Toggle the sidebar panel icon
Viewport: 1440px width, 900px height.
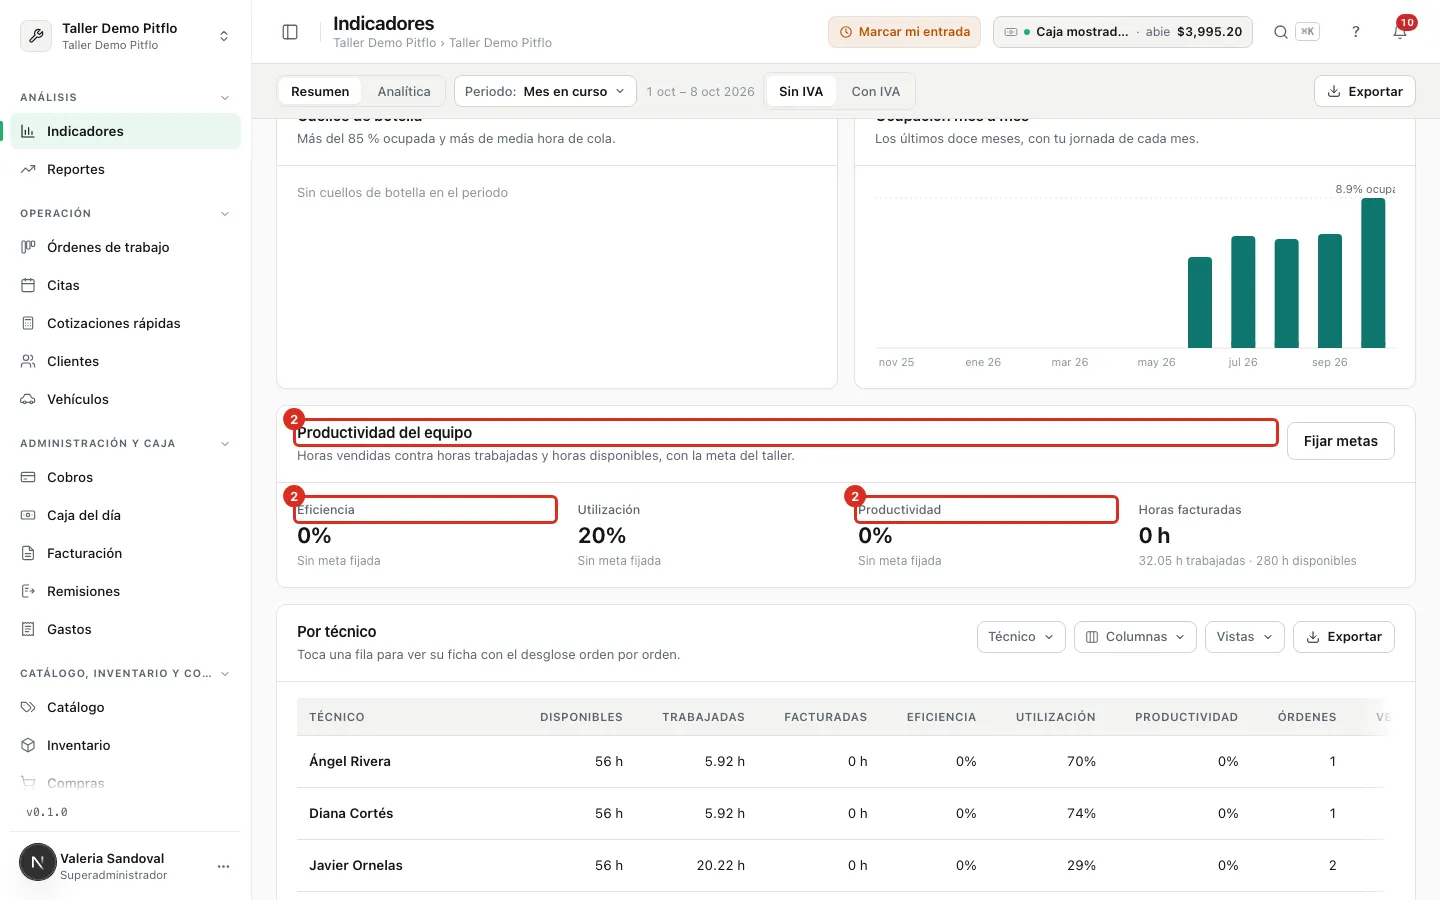coord(290,32)
